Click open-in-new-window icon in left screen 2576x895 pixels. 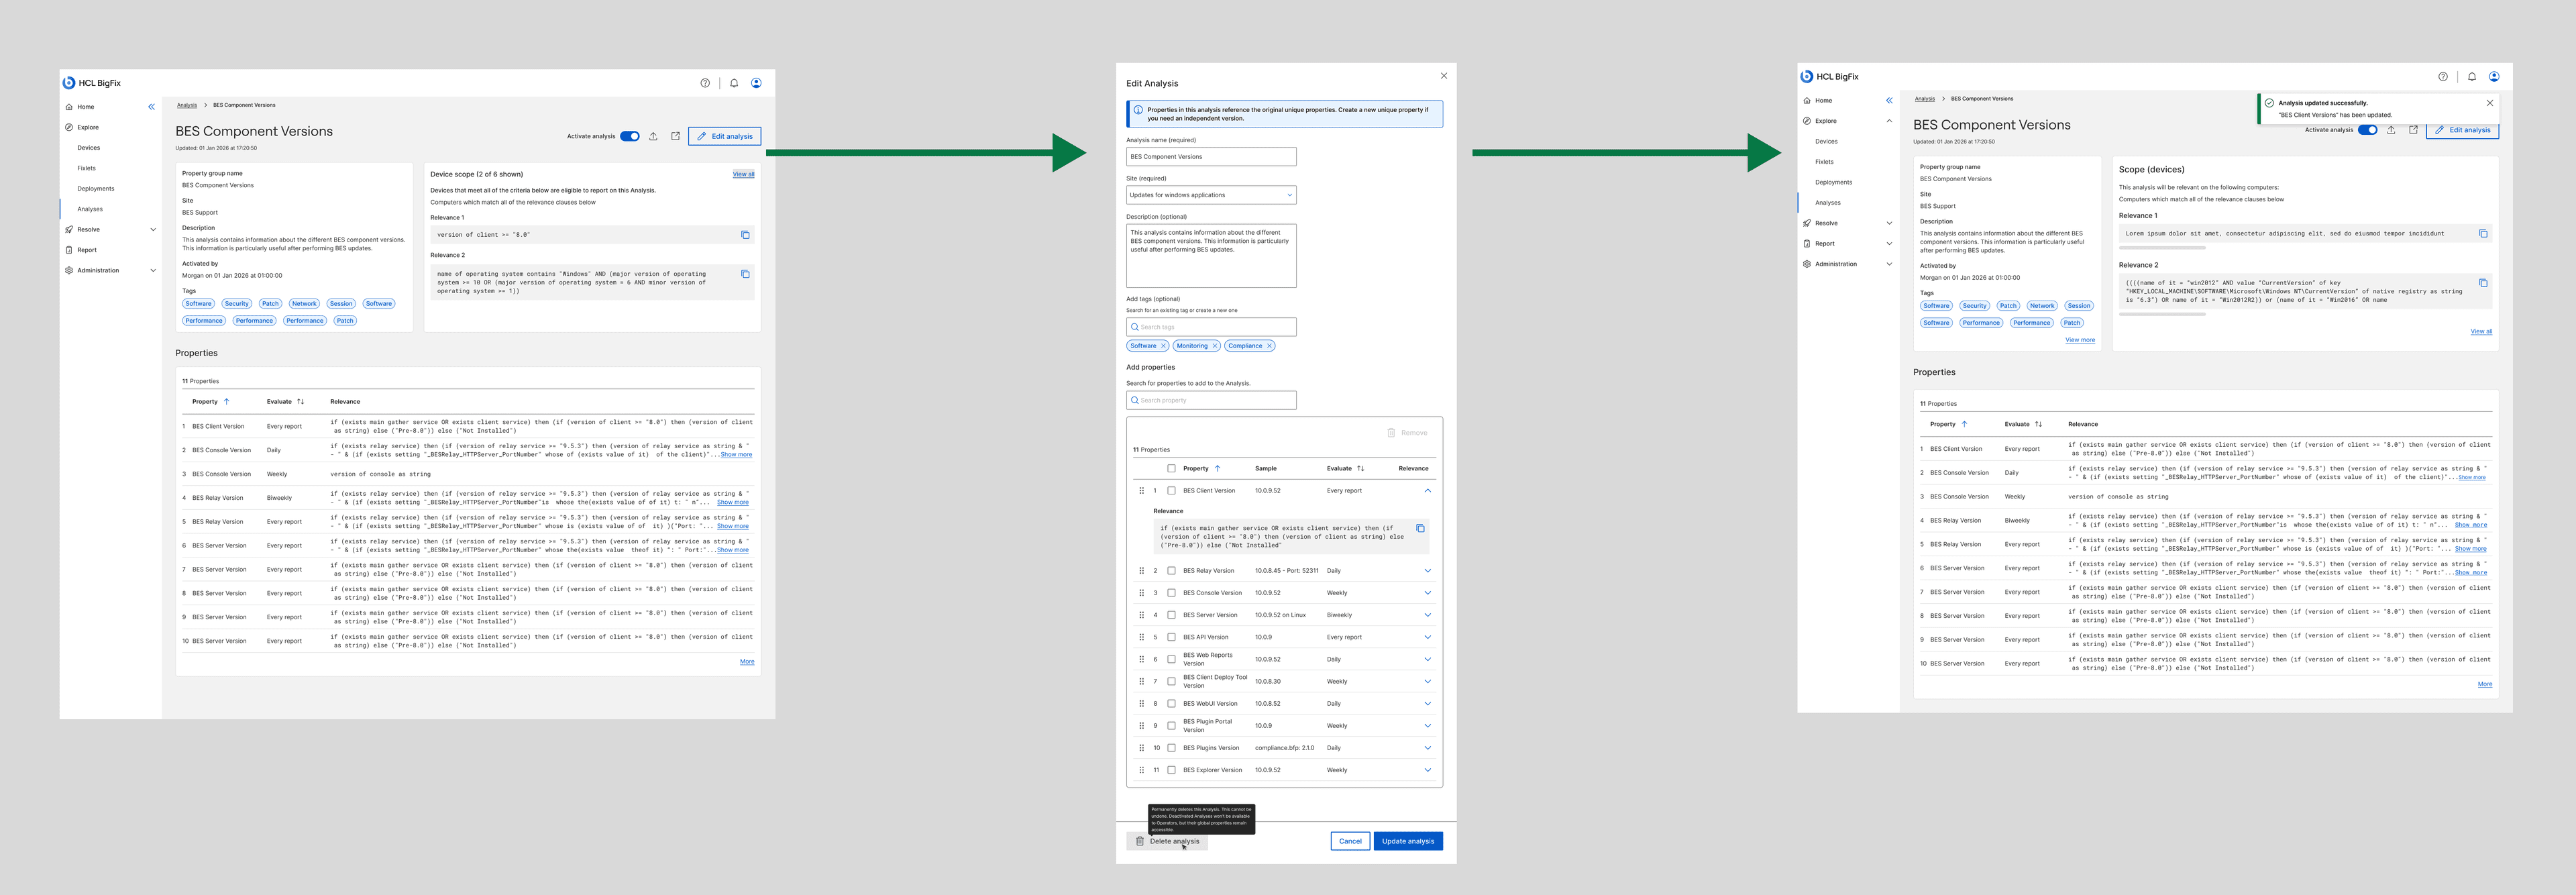tap(675, 136)
